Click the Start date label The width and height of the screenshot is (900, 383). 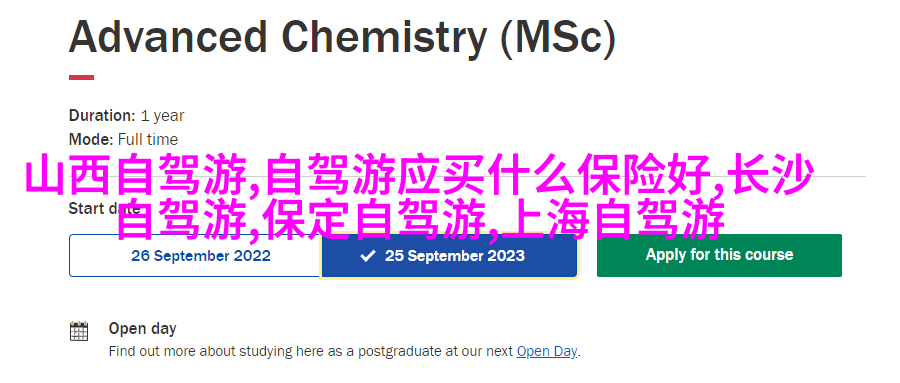coord(96,208)
